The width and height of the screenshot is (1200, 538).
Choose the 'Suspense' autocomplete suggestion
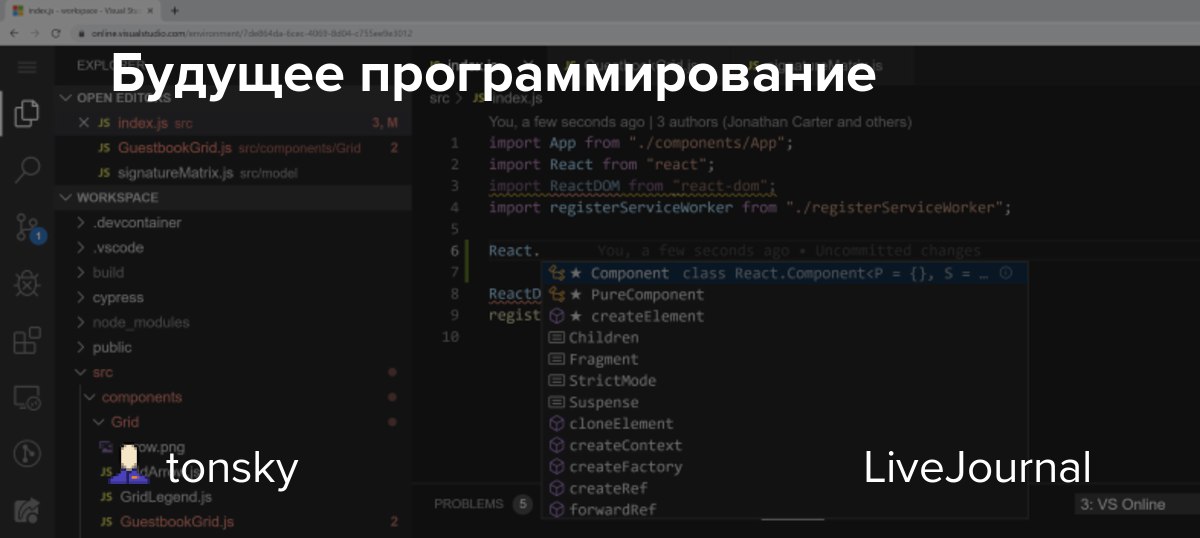[784, 402]
